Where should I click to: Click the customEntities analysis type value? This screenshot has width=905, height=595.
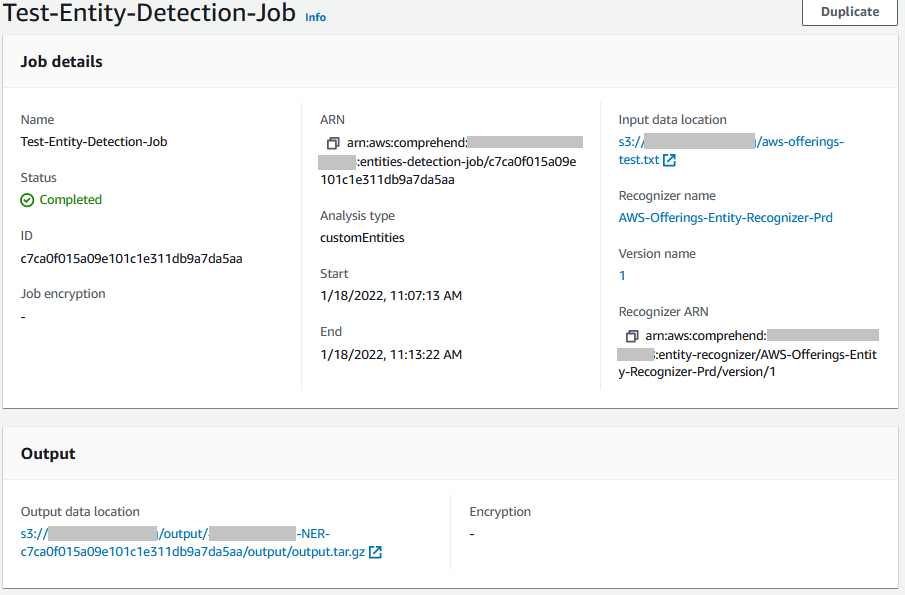coord(362,237)
